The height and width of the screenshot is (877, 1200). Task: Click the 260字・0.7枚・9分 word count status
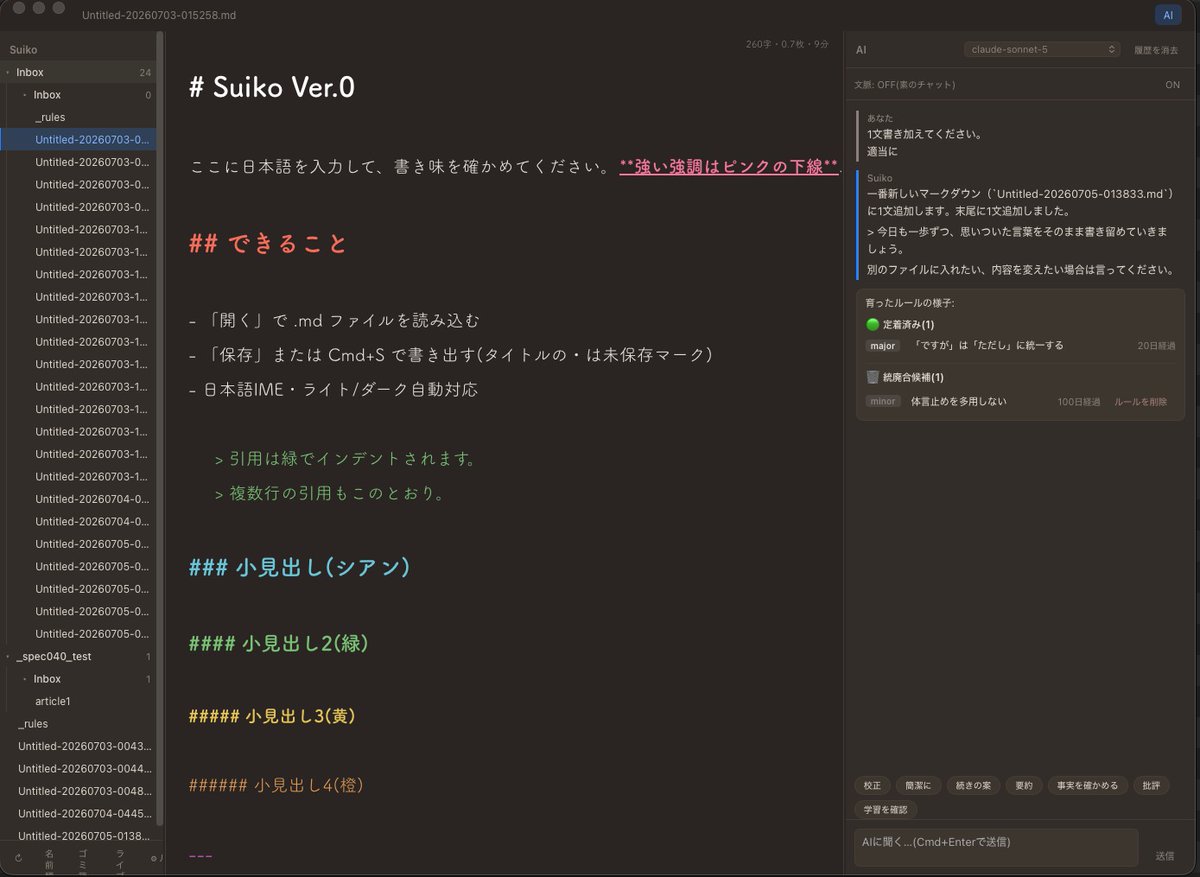[787, 44]
